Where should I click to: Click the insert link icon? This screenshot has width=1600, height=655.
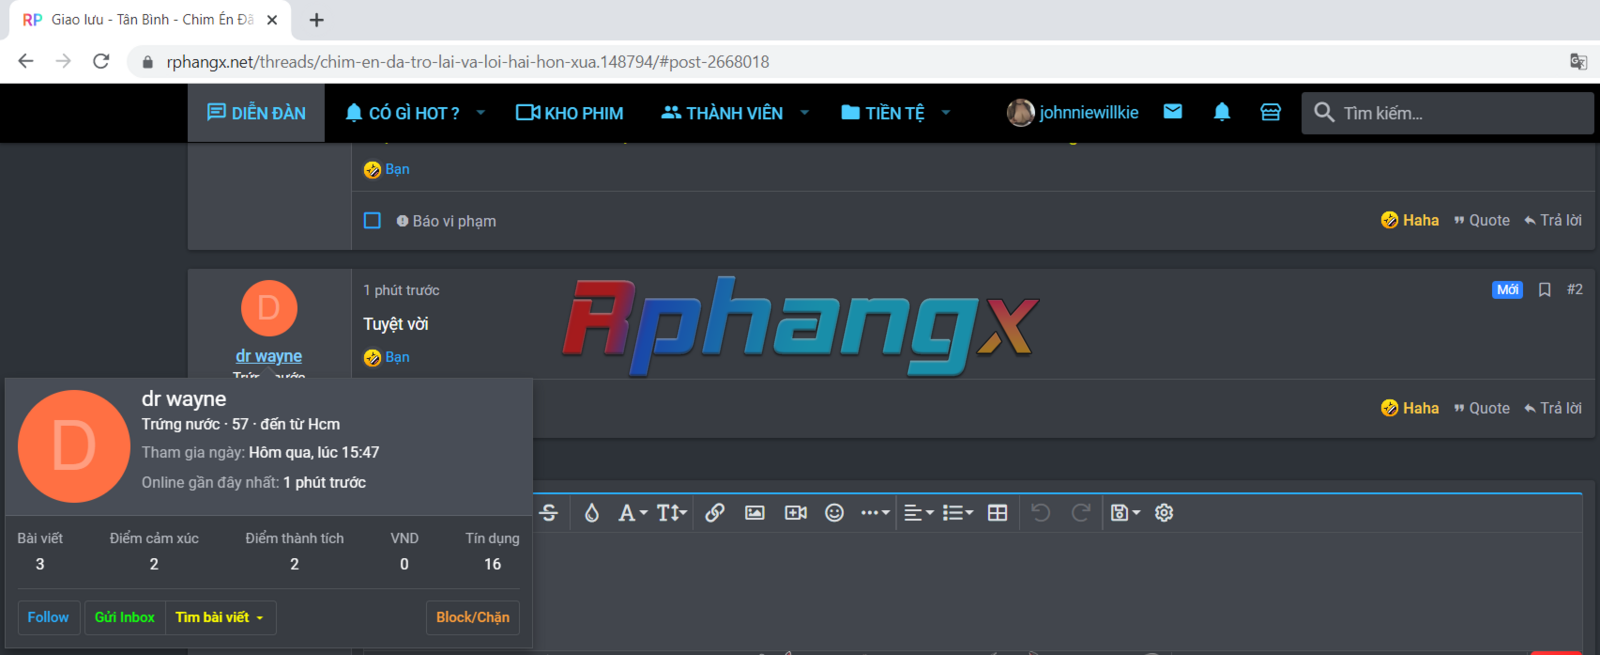[x=715, y=513]
